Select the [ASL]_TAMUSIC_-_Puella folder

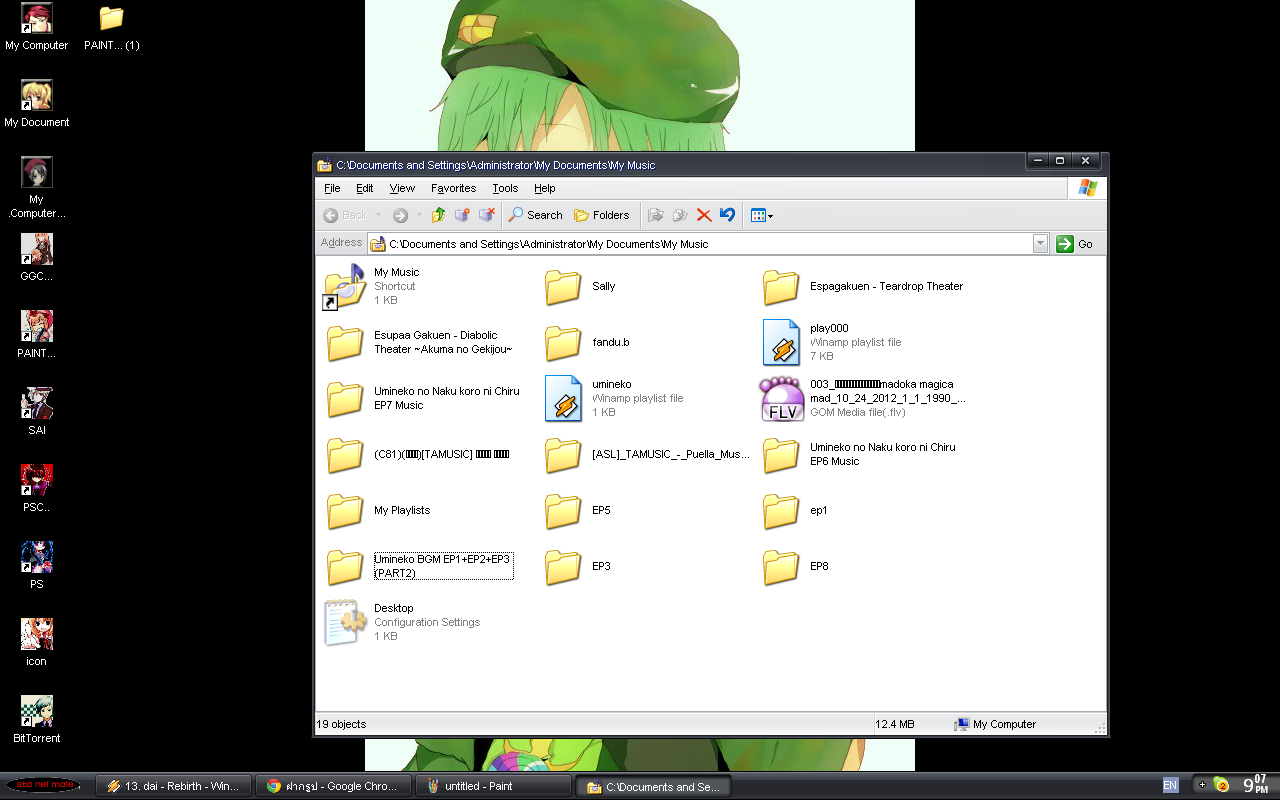563,455
